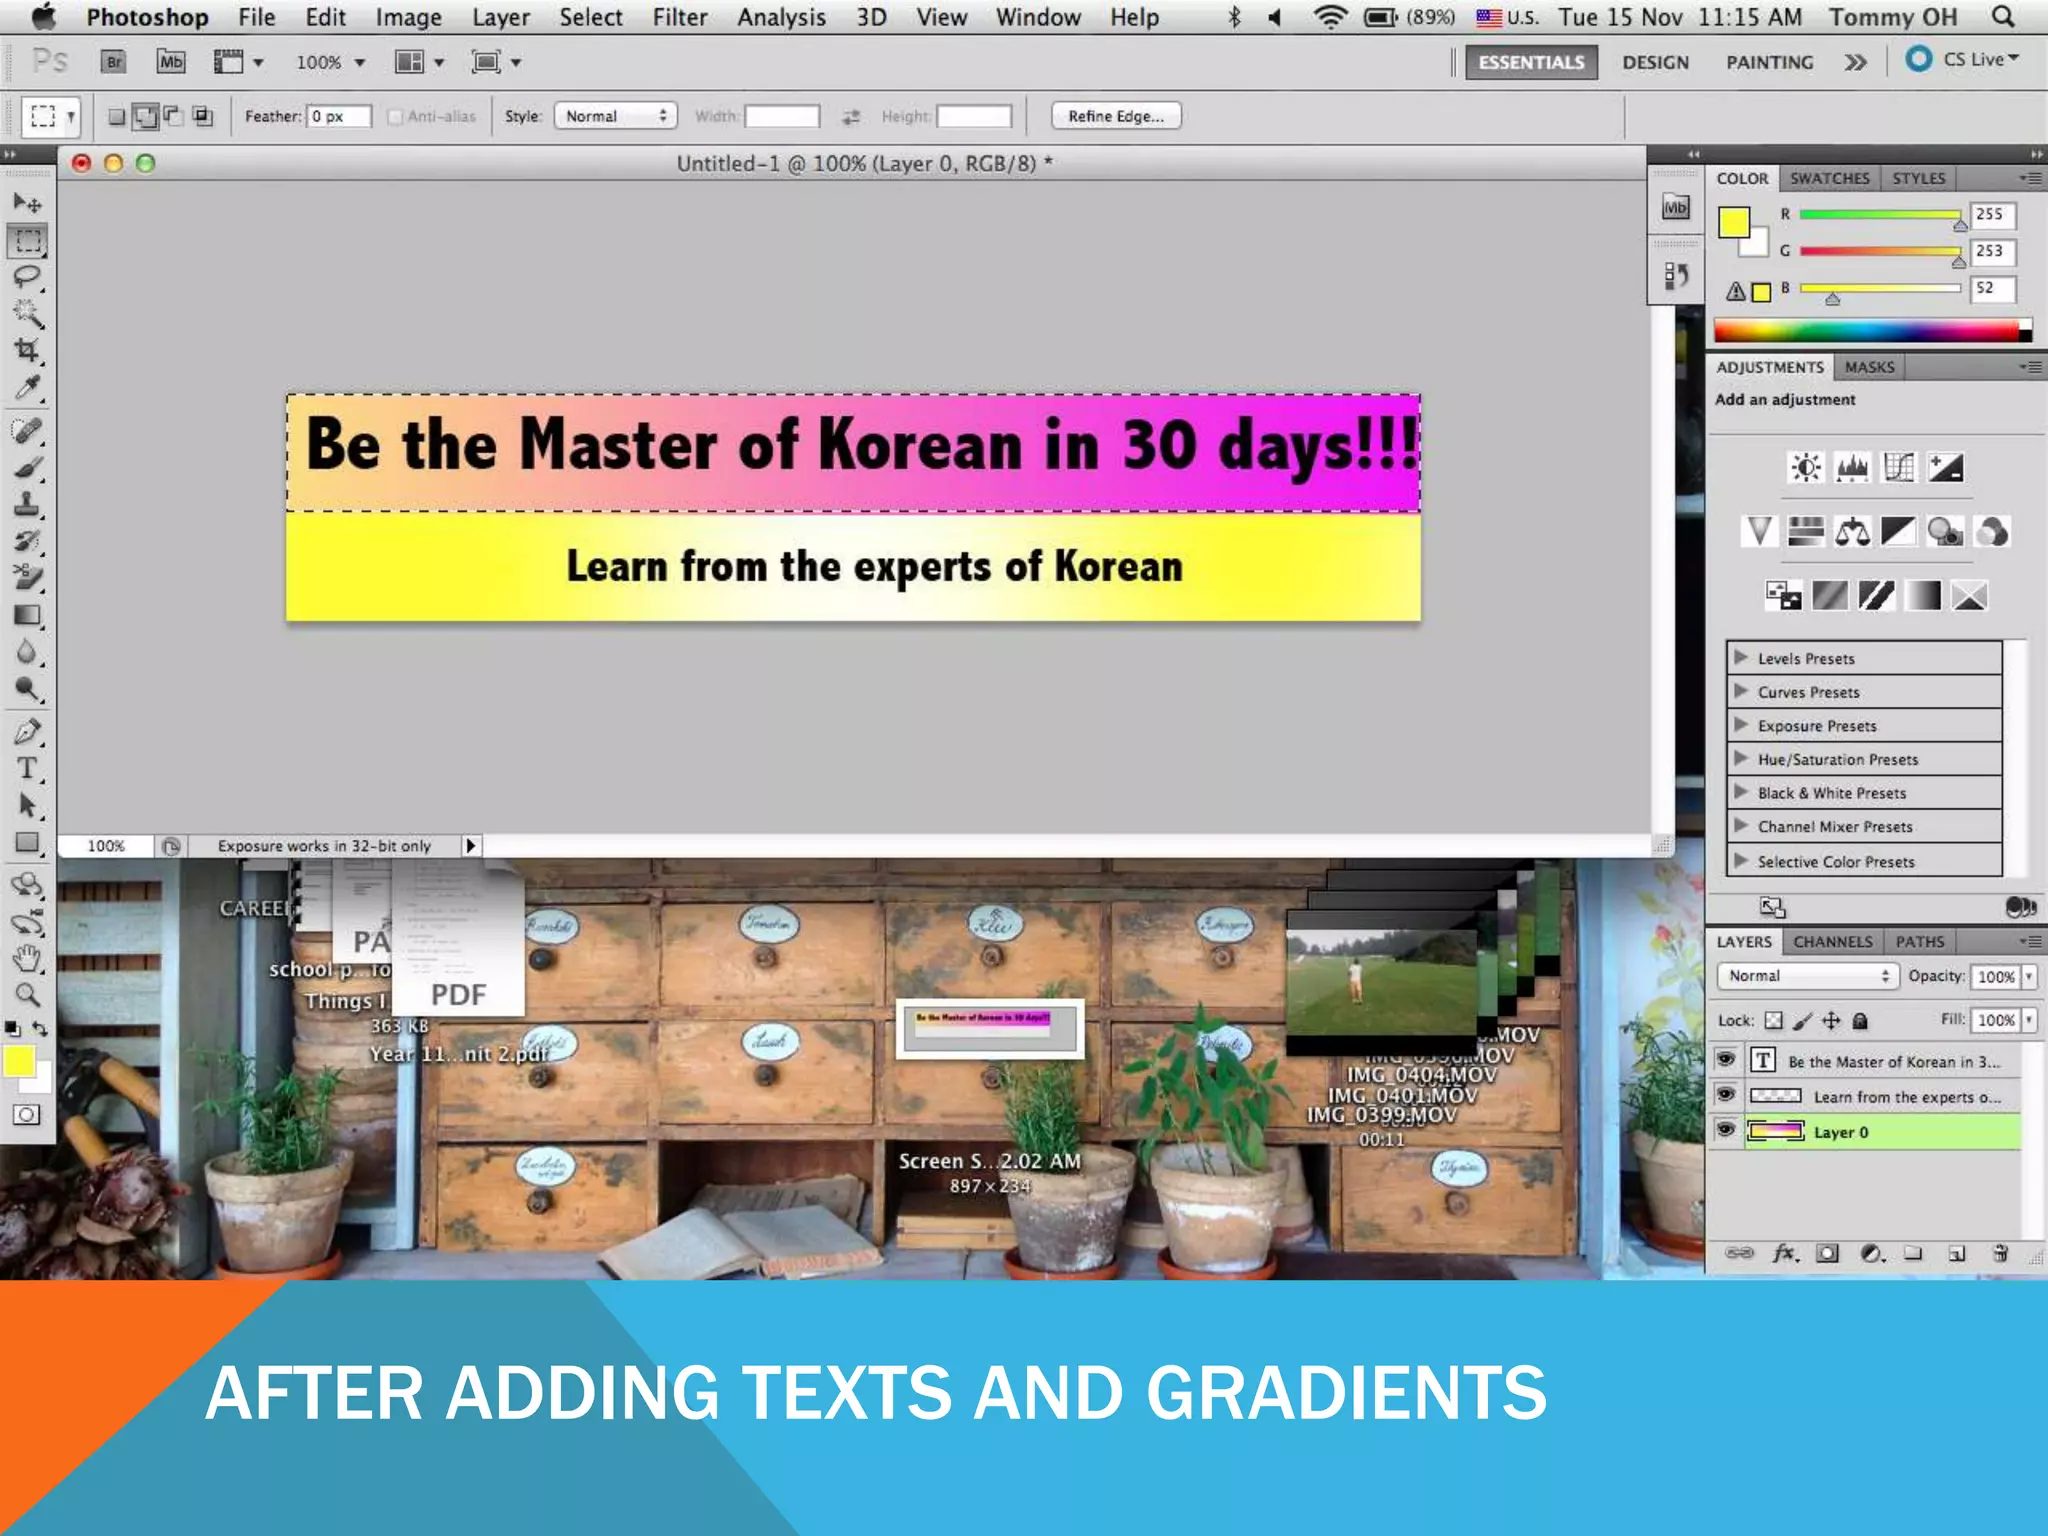Screen dimensions: 2048x1536
Task: Switch to the Channels tab
Action: point(1832,942)
